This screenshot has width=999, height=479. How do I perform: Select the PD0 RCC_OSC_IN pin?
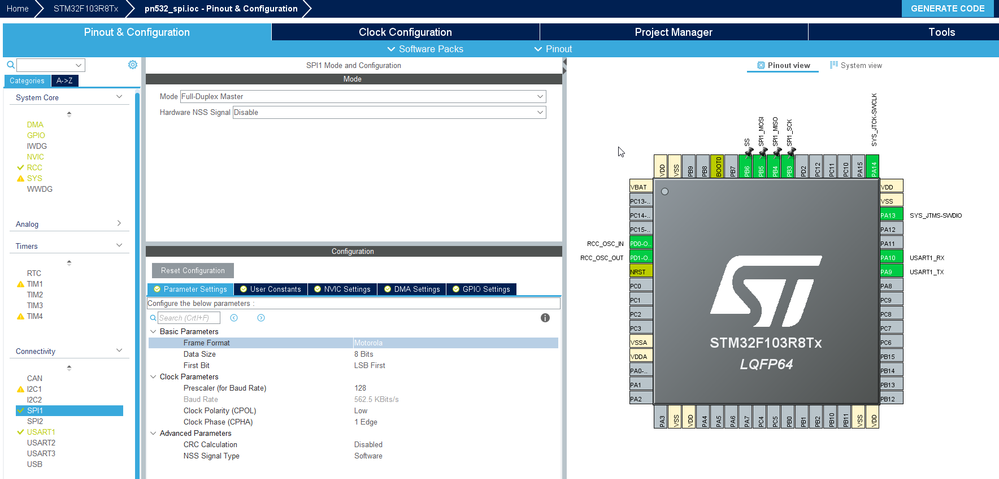point(641,243)
